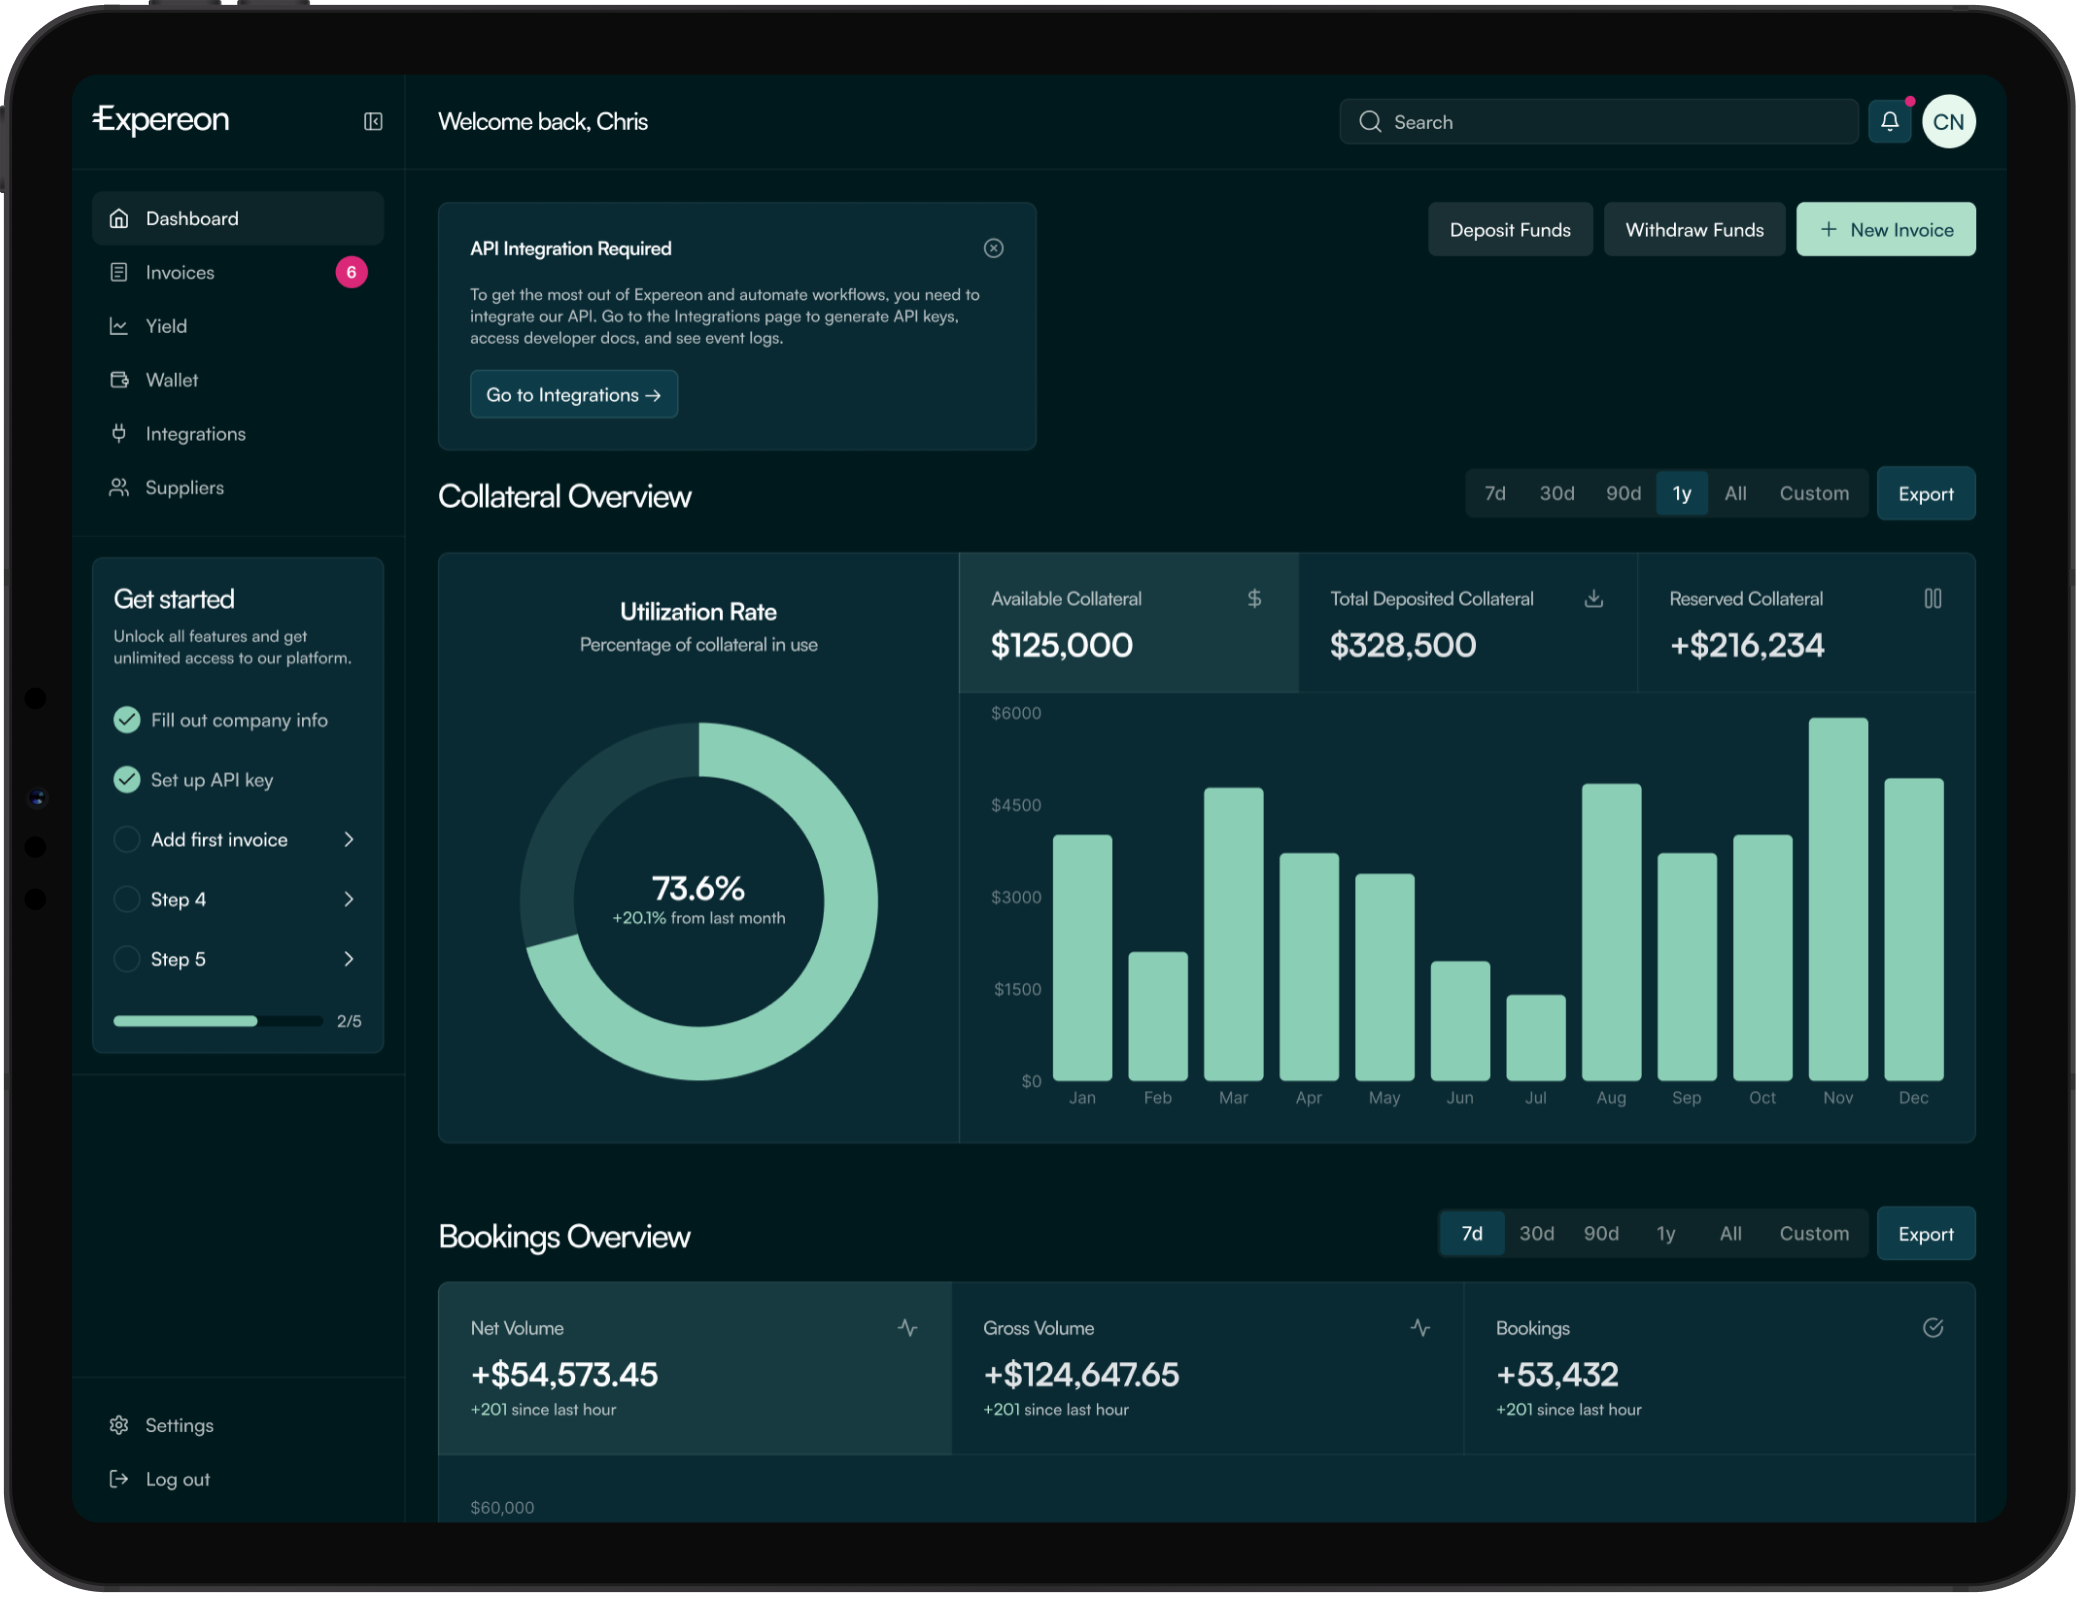This screenshot has height=1600, width=2087.
Task: Open notifications via the bell icon
Action: (x=1889, y=121)
